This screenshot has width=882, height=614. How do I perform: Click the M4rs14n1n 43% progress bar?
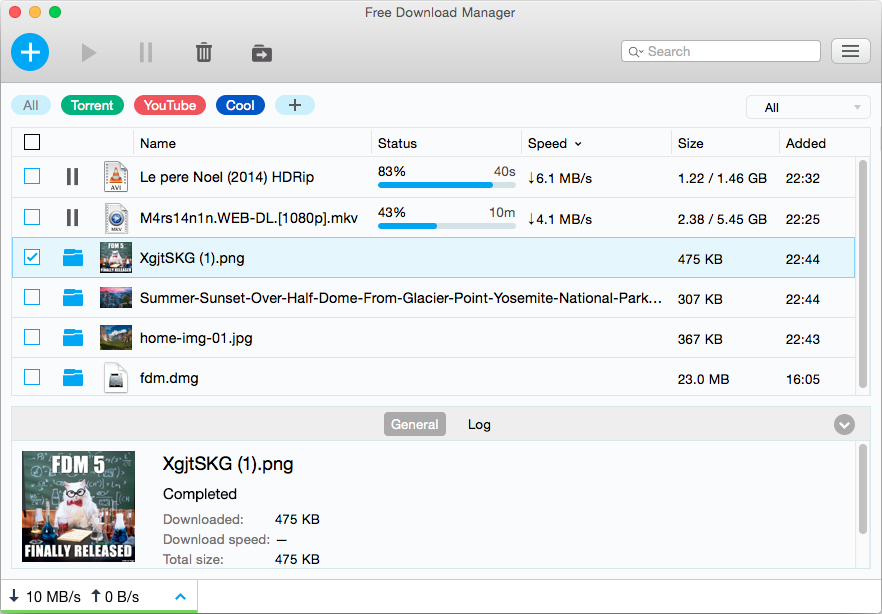pos(447,226)
